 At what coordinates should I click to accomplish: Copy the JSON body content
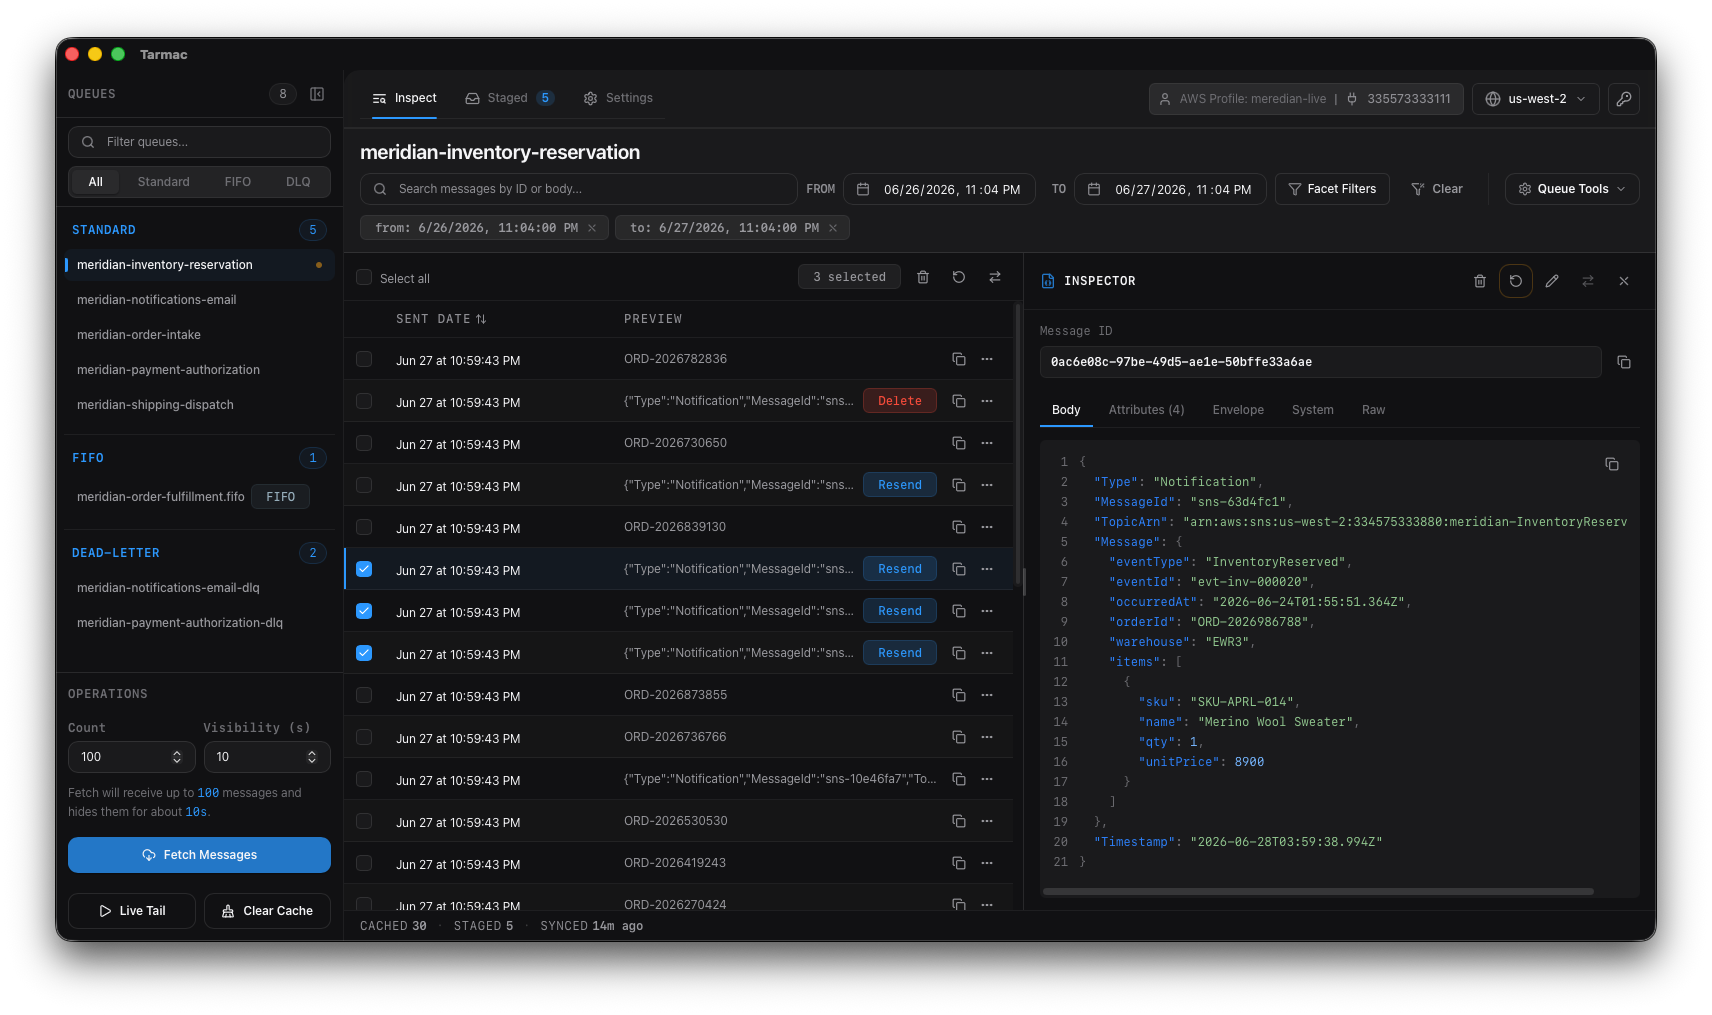pos(1612,464)
